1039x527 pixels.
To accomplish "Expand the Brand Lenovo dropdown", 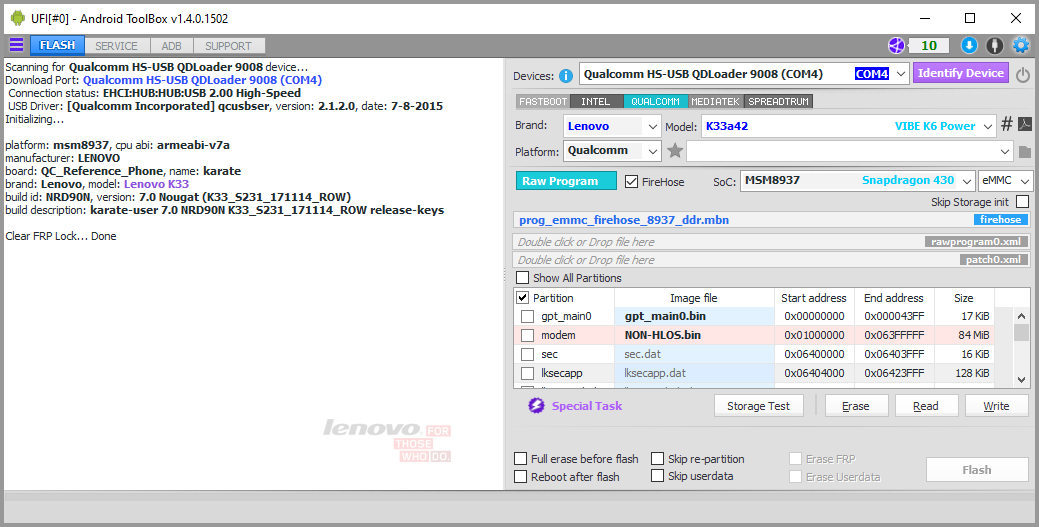I will click(x=653, y=126).
